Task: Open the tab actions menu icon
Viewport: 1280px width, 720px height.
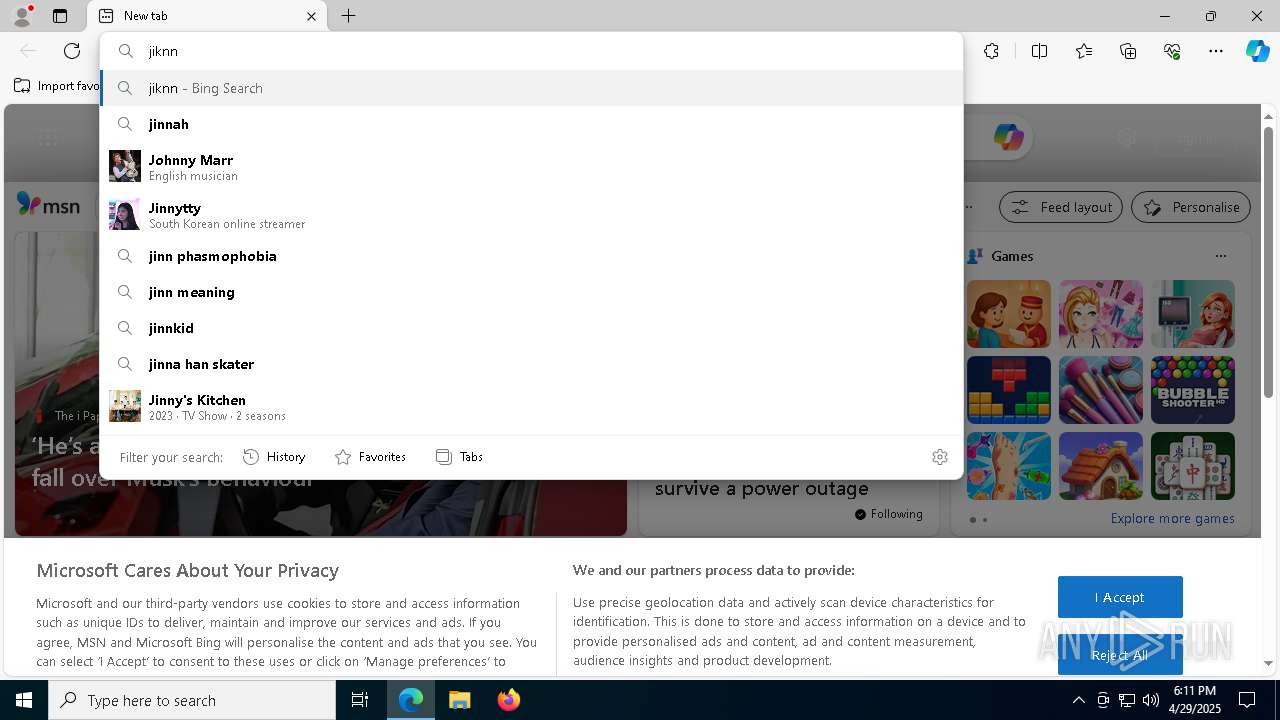Action: pos(60,16)
